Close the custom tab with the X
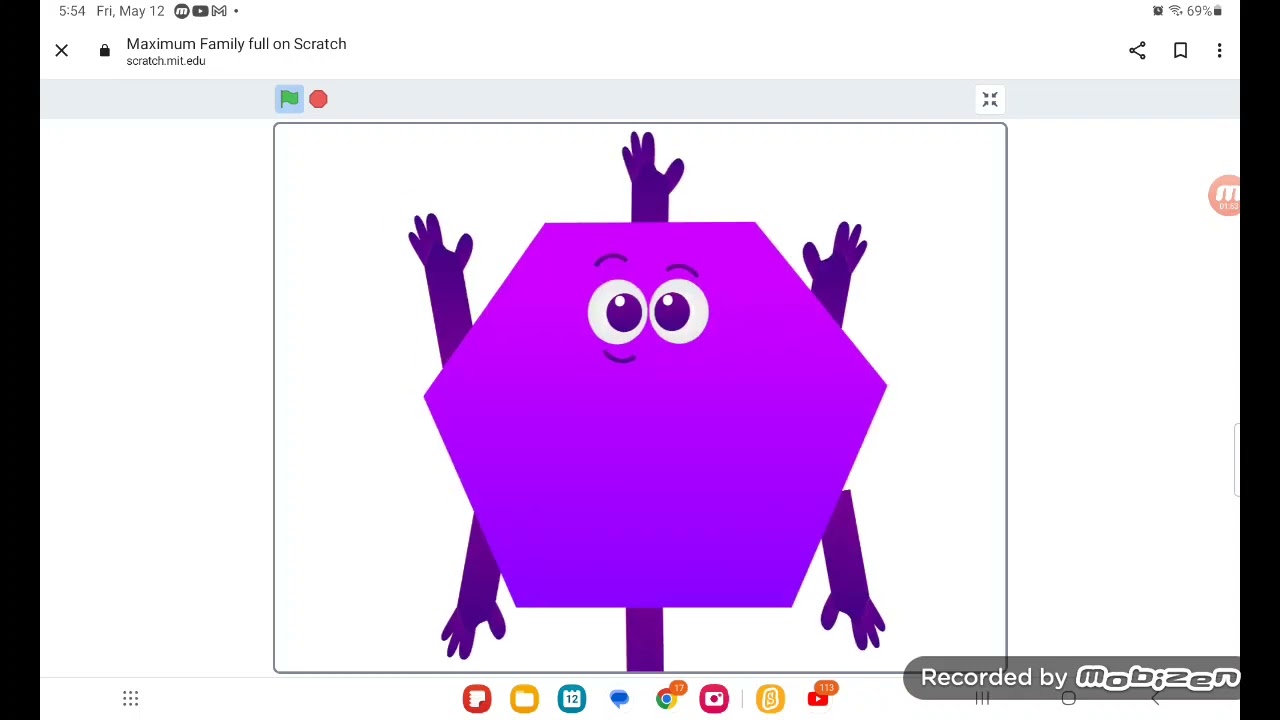This screenshot has height=720, width=1280. click(62, 50)
